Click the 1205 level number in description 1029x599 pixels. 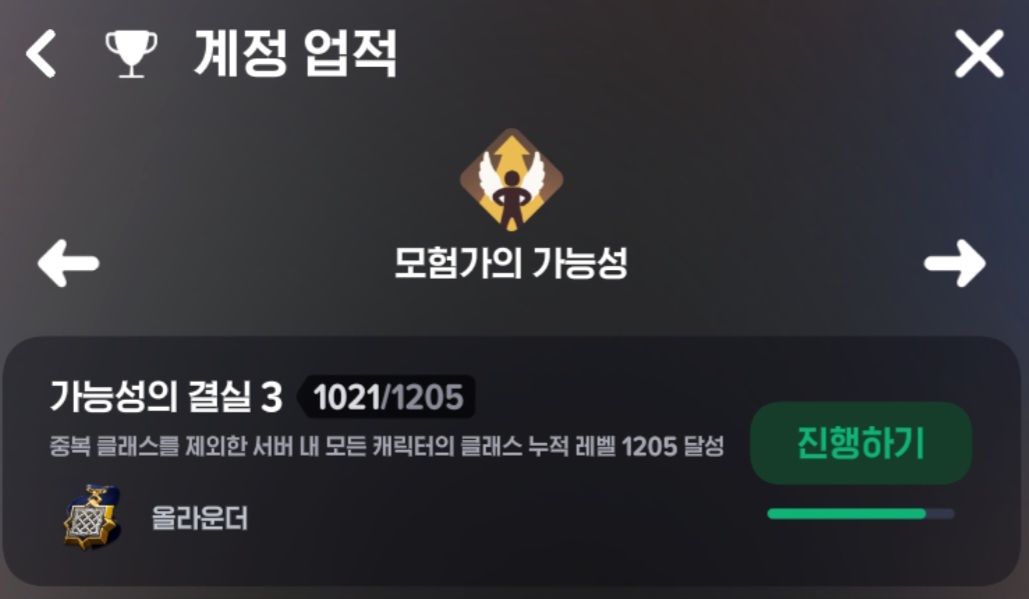point(649,447)
